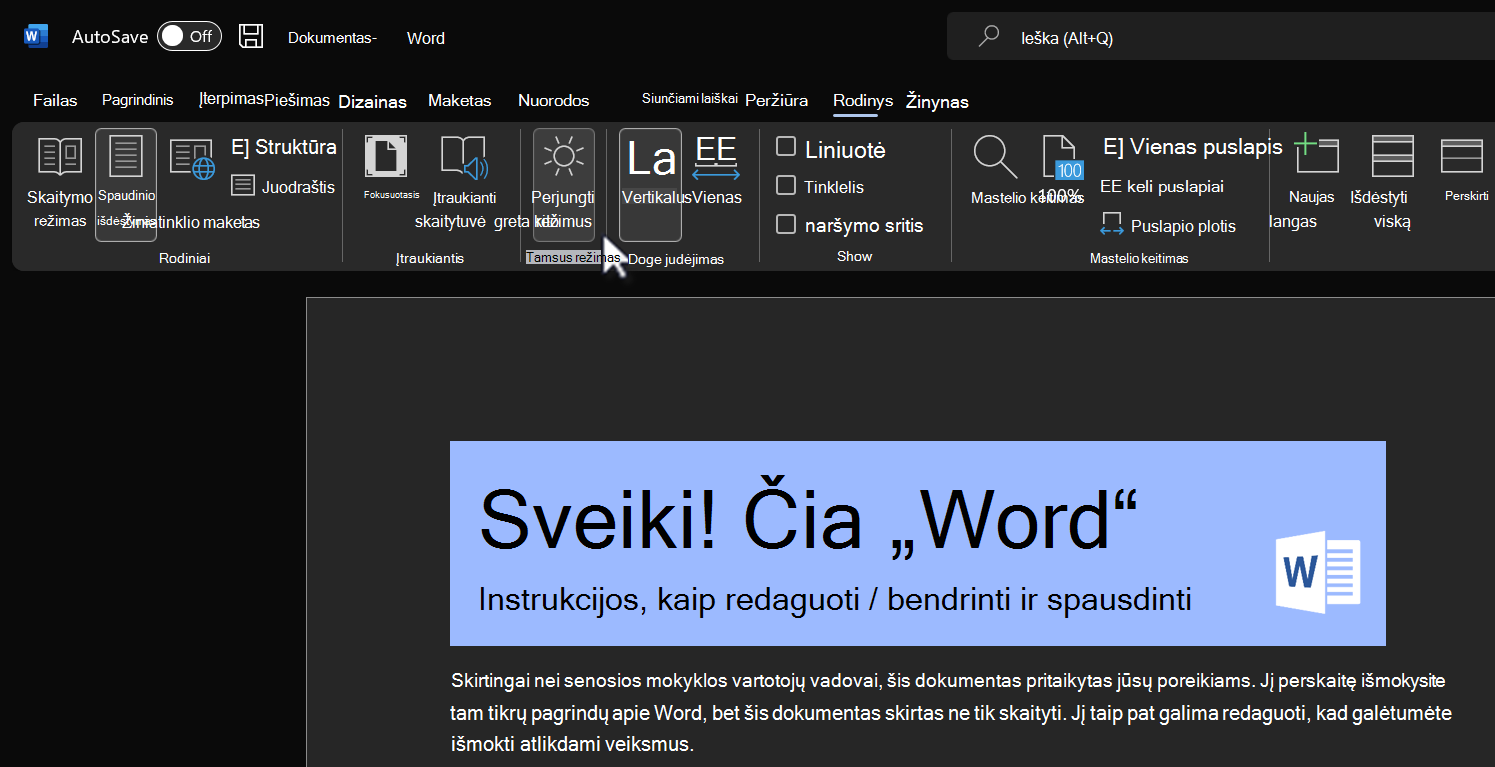Launch Įtraukianti skaitytuvė immersive reader

pos(462,158)
